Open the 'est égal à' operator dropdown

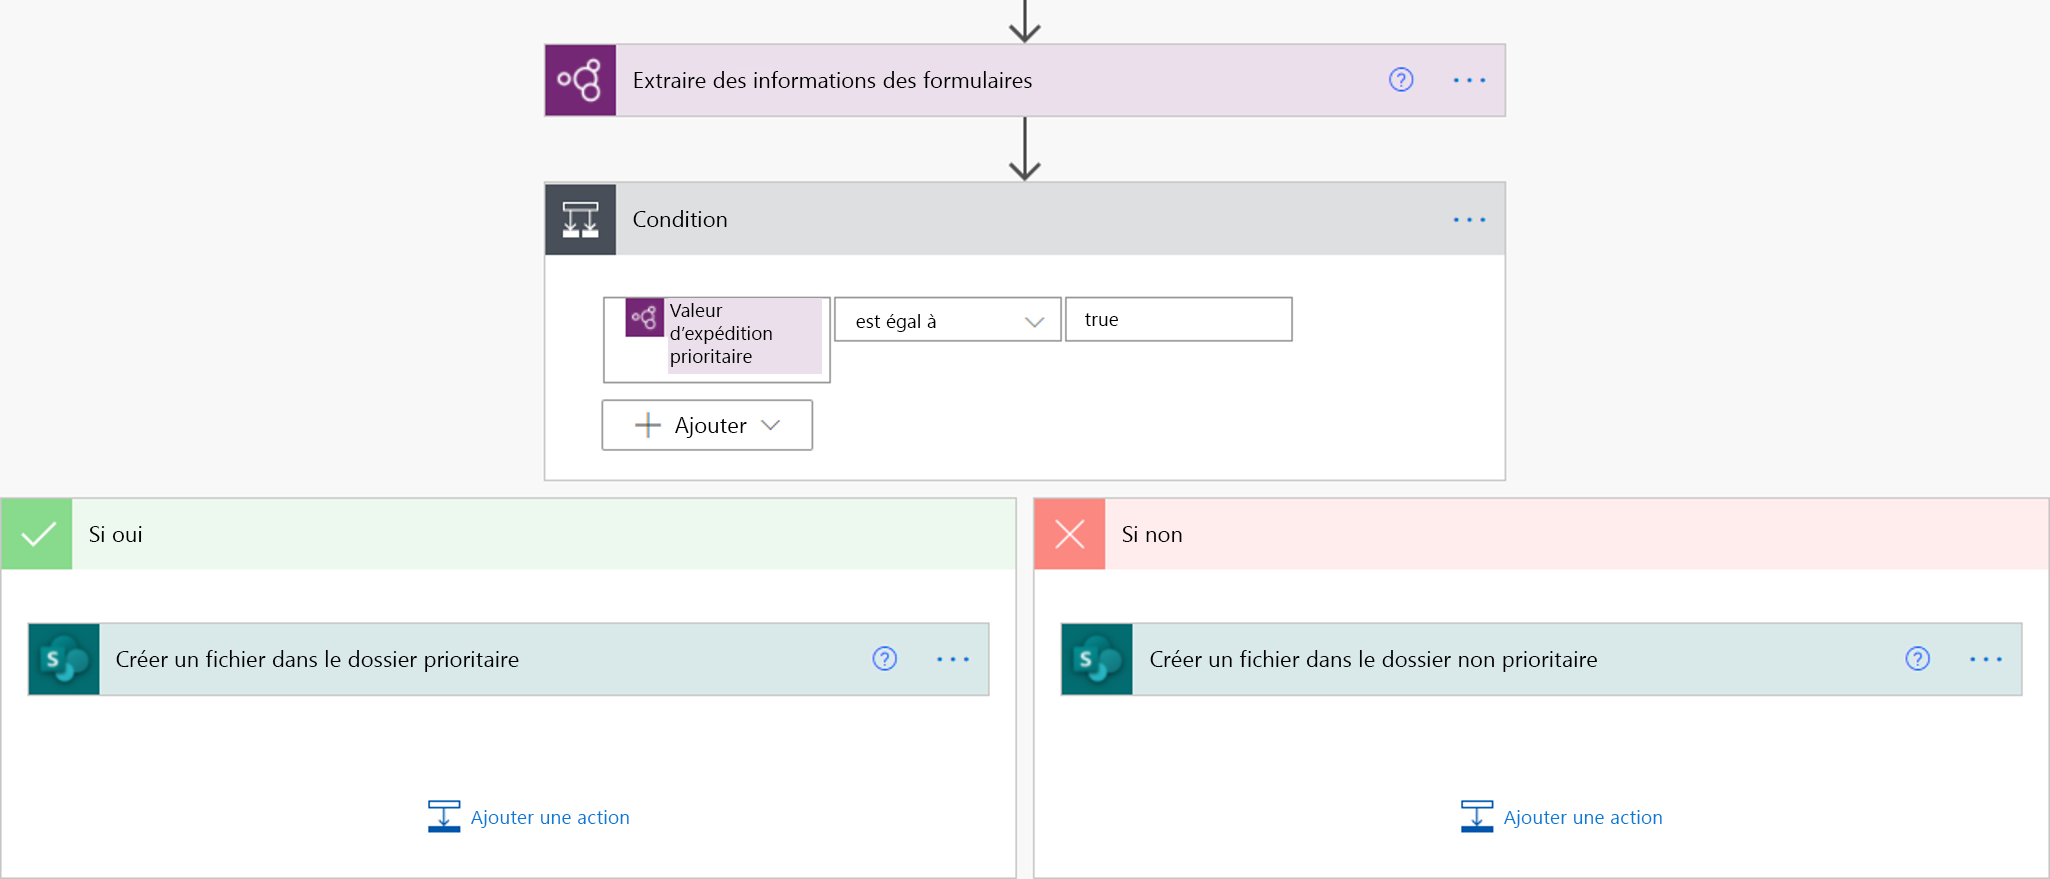click(947, 321)
